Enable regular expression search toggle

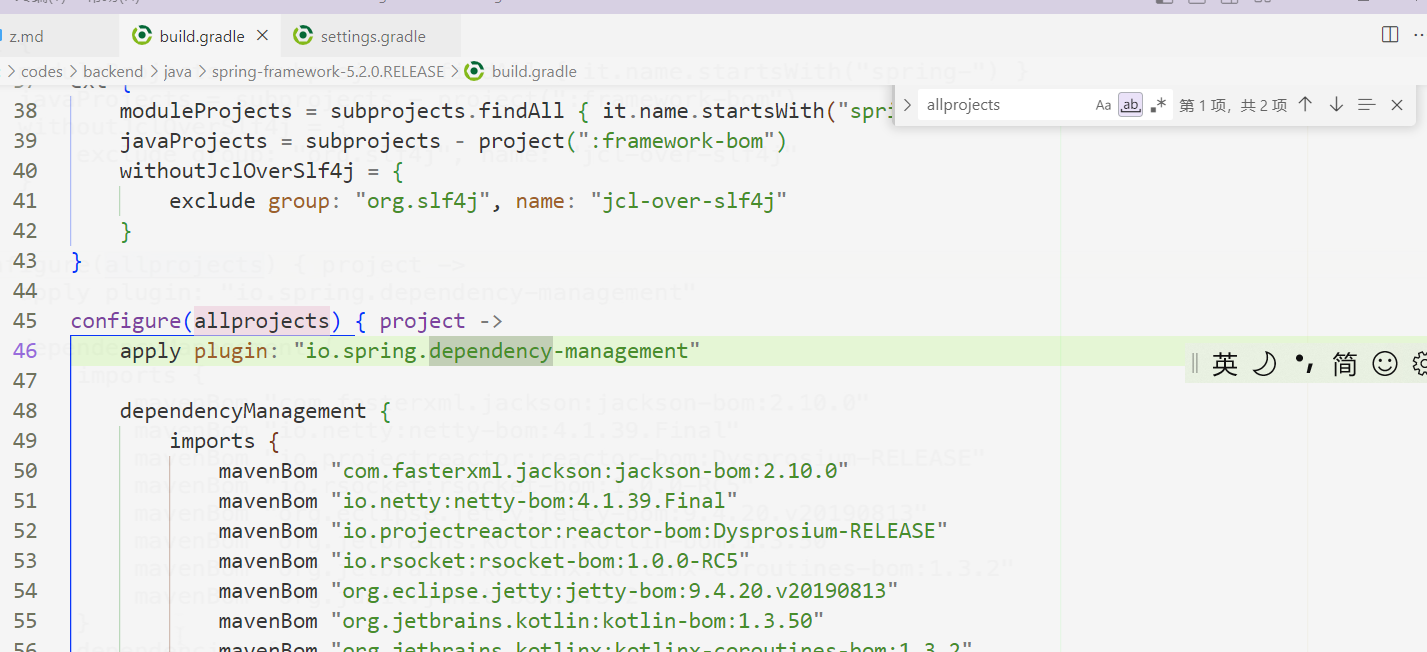[1158, 105]
